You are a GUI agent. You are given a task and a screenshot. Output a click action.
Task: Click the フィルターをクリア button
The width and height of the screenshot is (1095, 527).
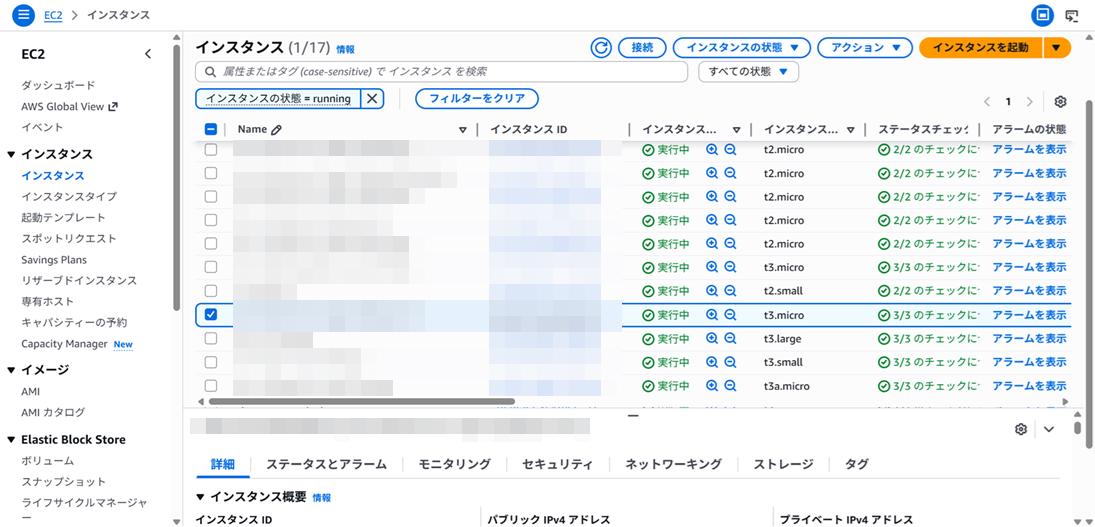pyautogui.click(x=477, y=98)
